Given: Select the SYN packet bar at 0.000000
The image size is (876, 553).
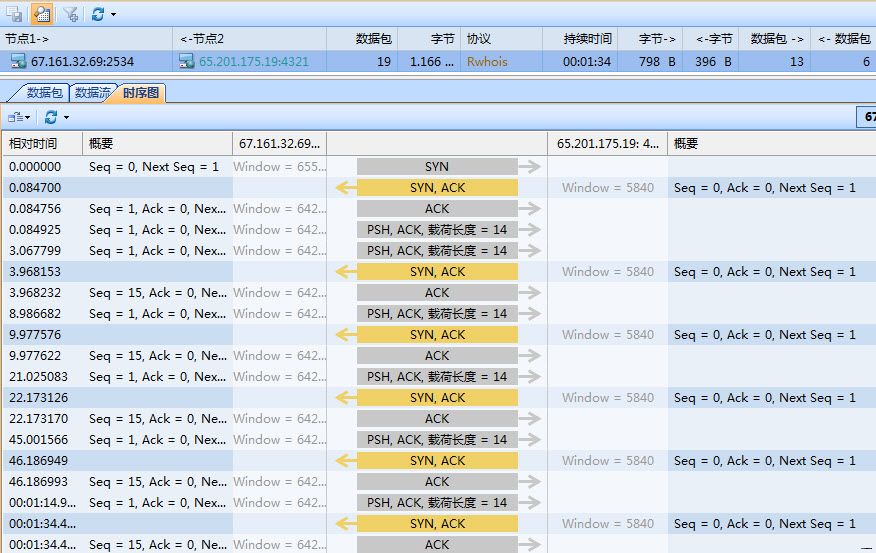Looking at the screenshot, I should coord(437,166).
